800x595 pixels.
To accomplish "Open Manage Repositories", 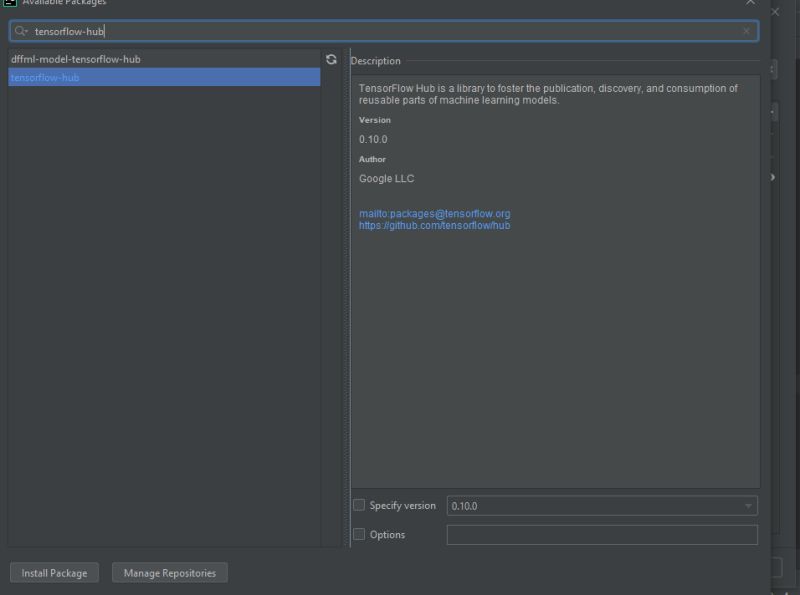I will pos(169,572).
